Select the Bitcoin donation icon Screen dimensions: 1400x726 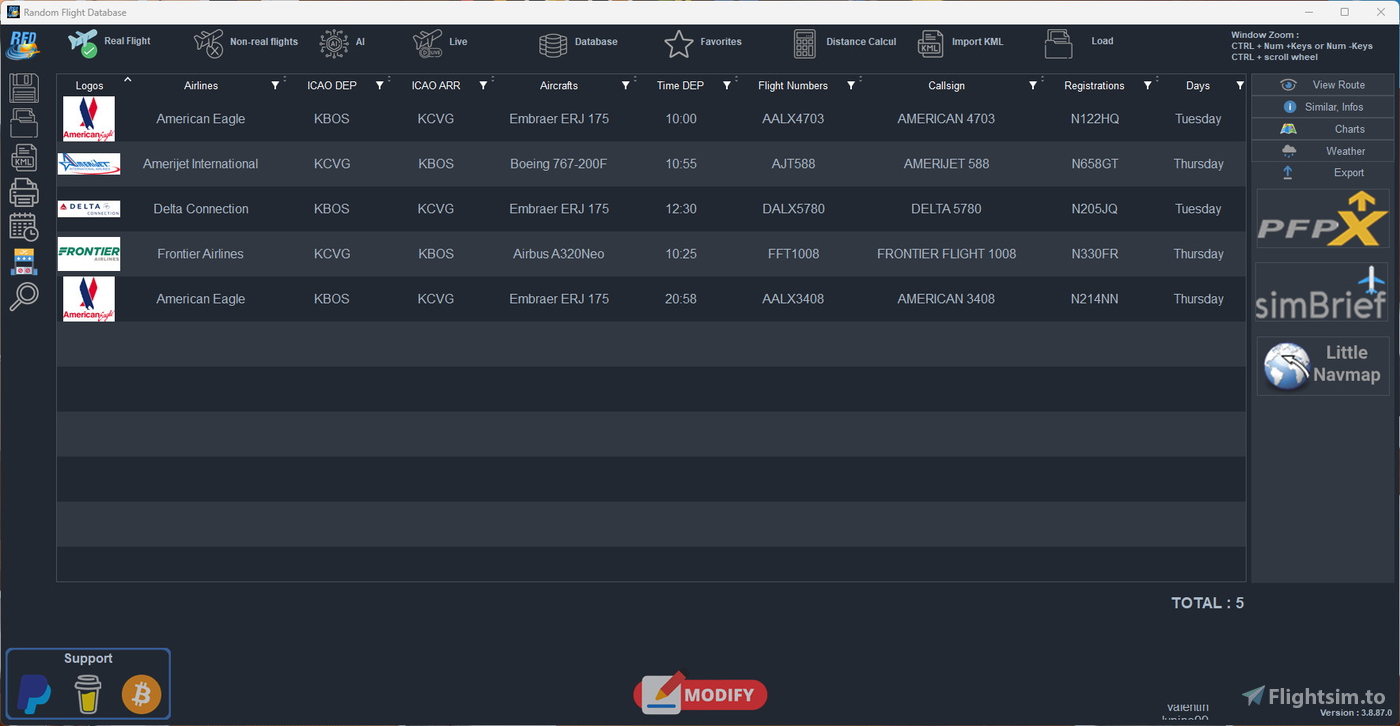point(140,694)
